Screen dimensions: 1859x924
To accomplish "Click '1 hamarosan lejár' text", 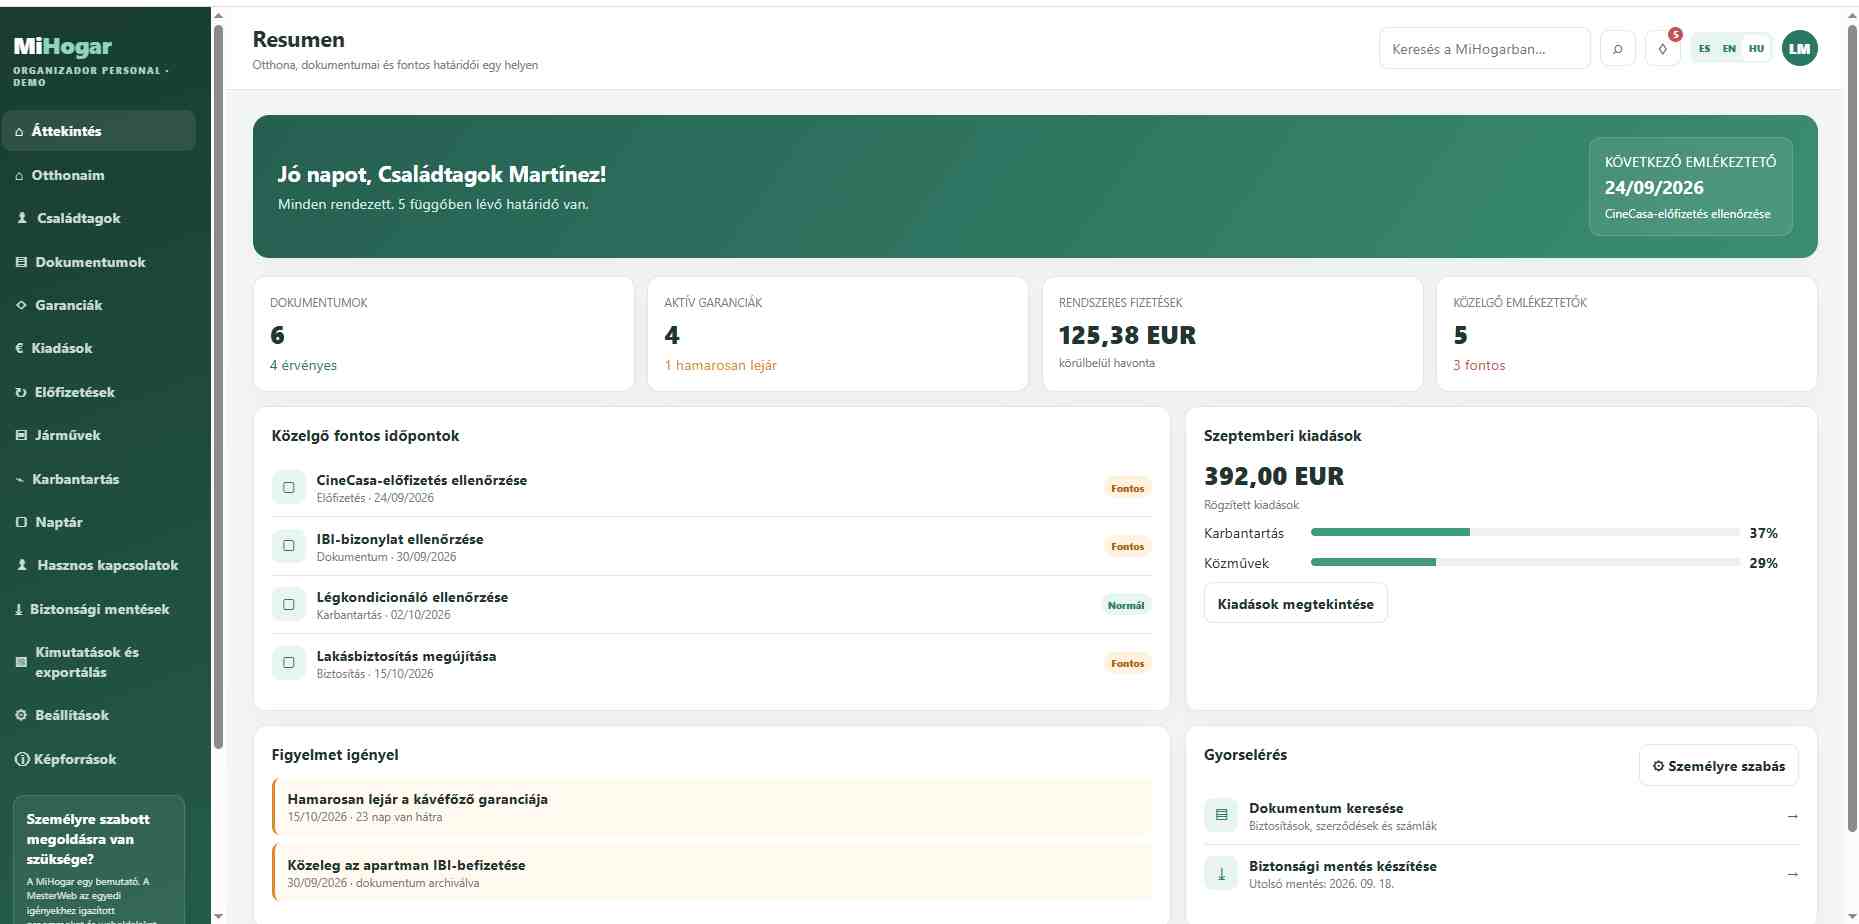I will (x=720, y=365).
